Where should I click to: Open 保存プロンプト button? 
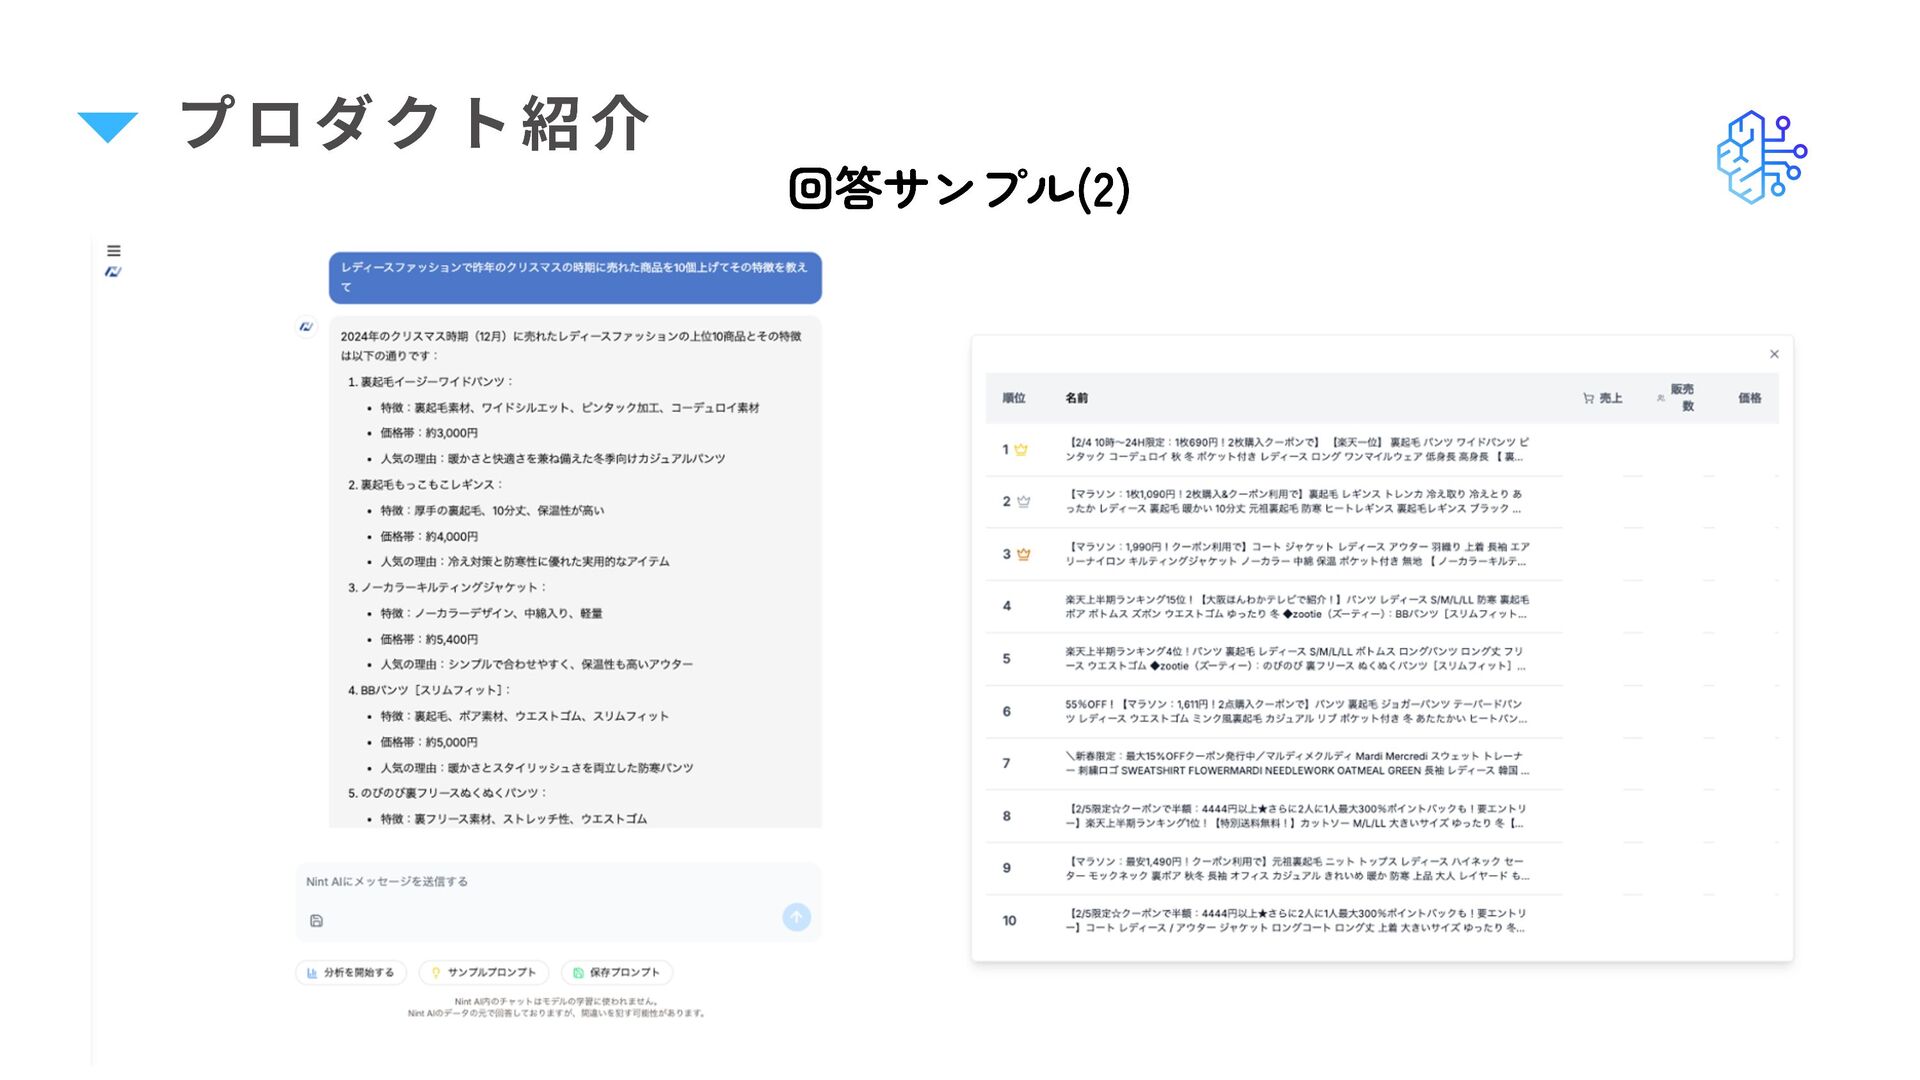coord(617,972)
